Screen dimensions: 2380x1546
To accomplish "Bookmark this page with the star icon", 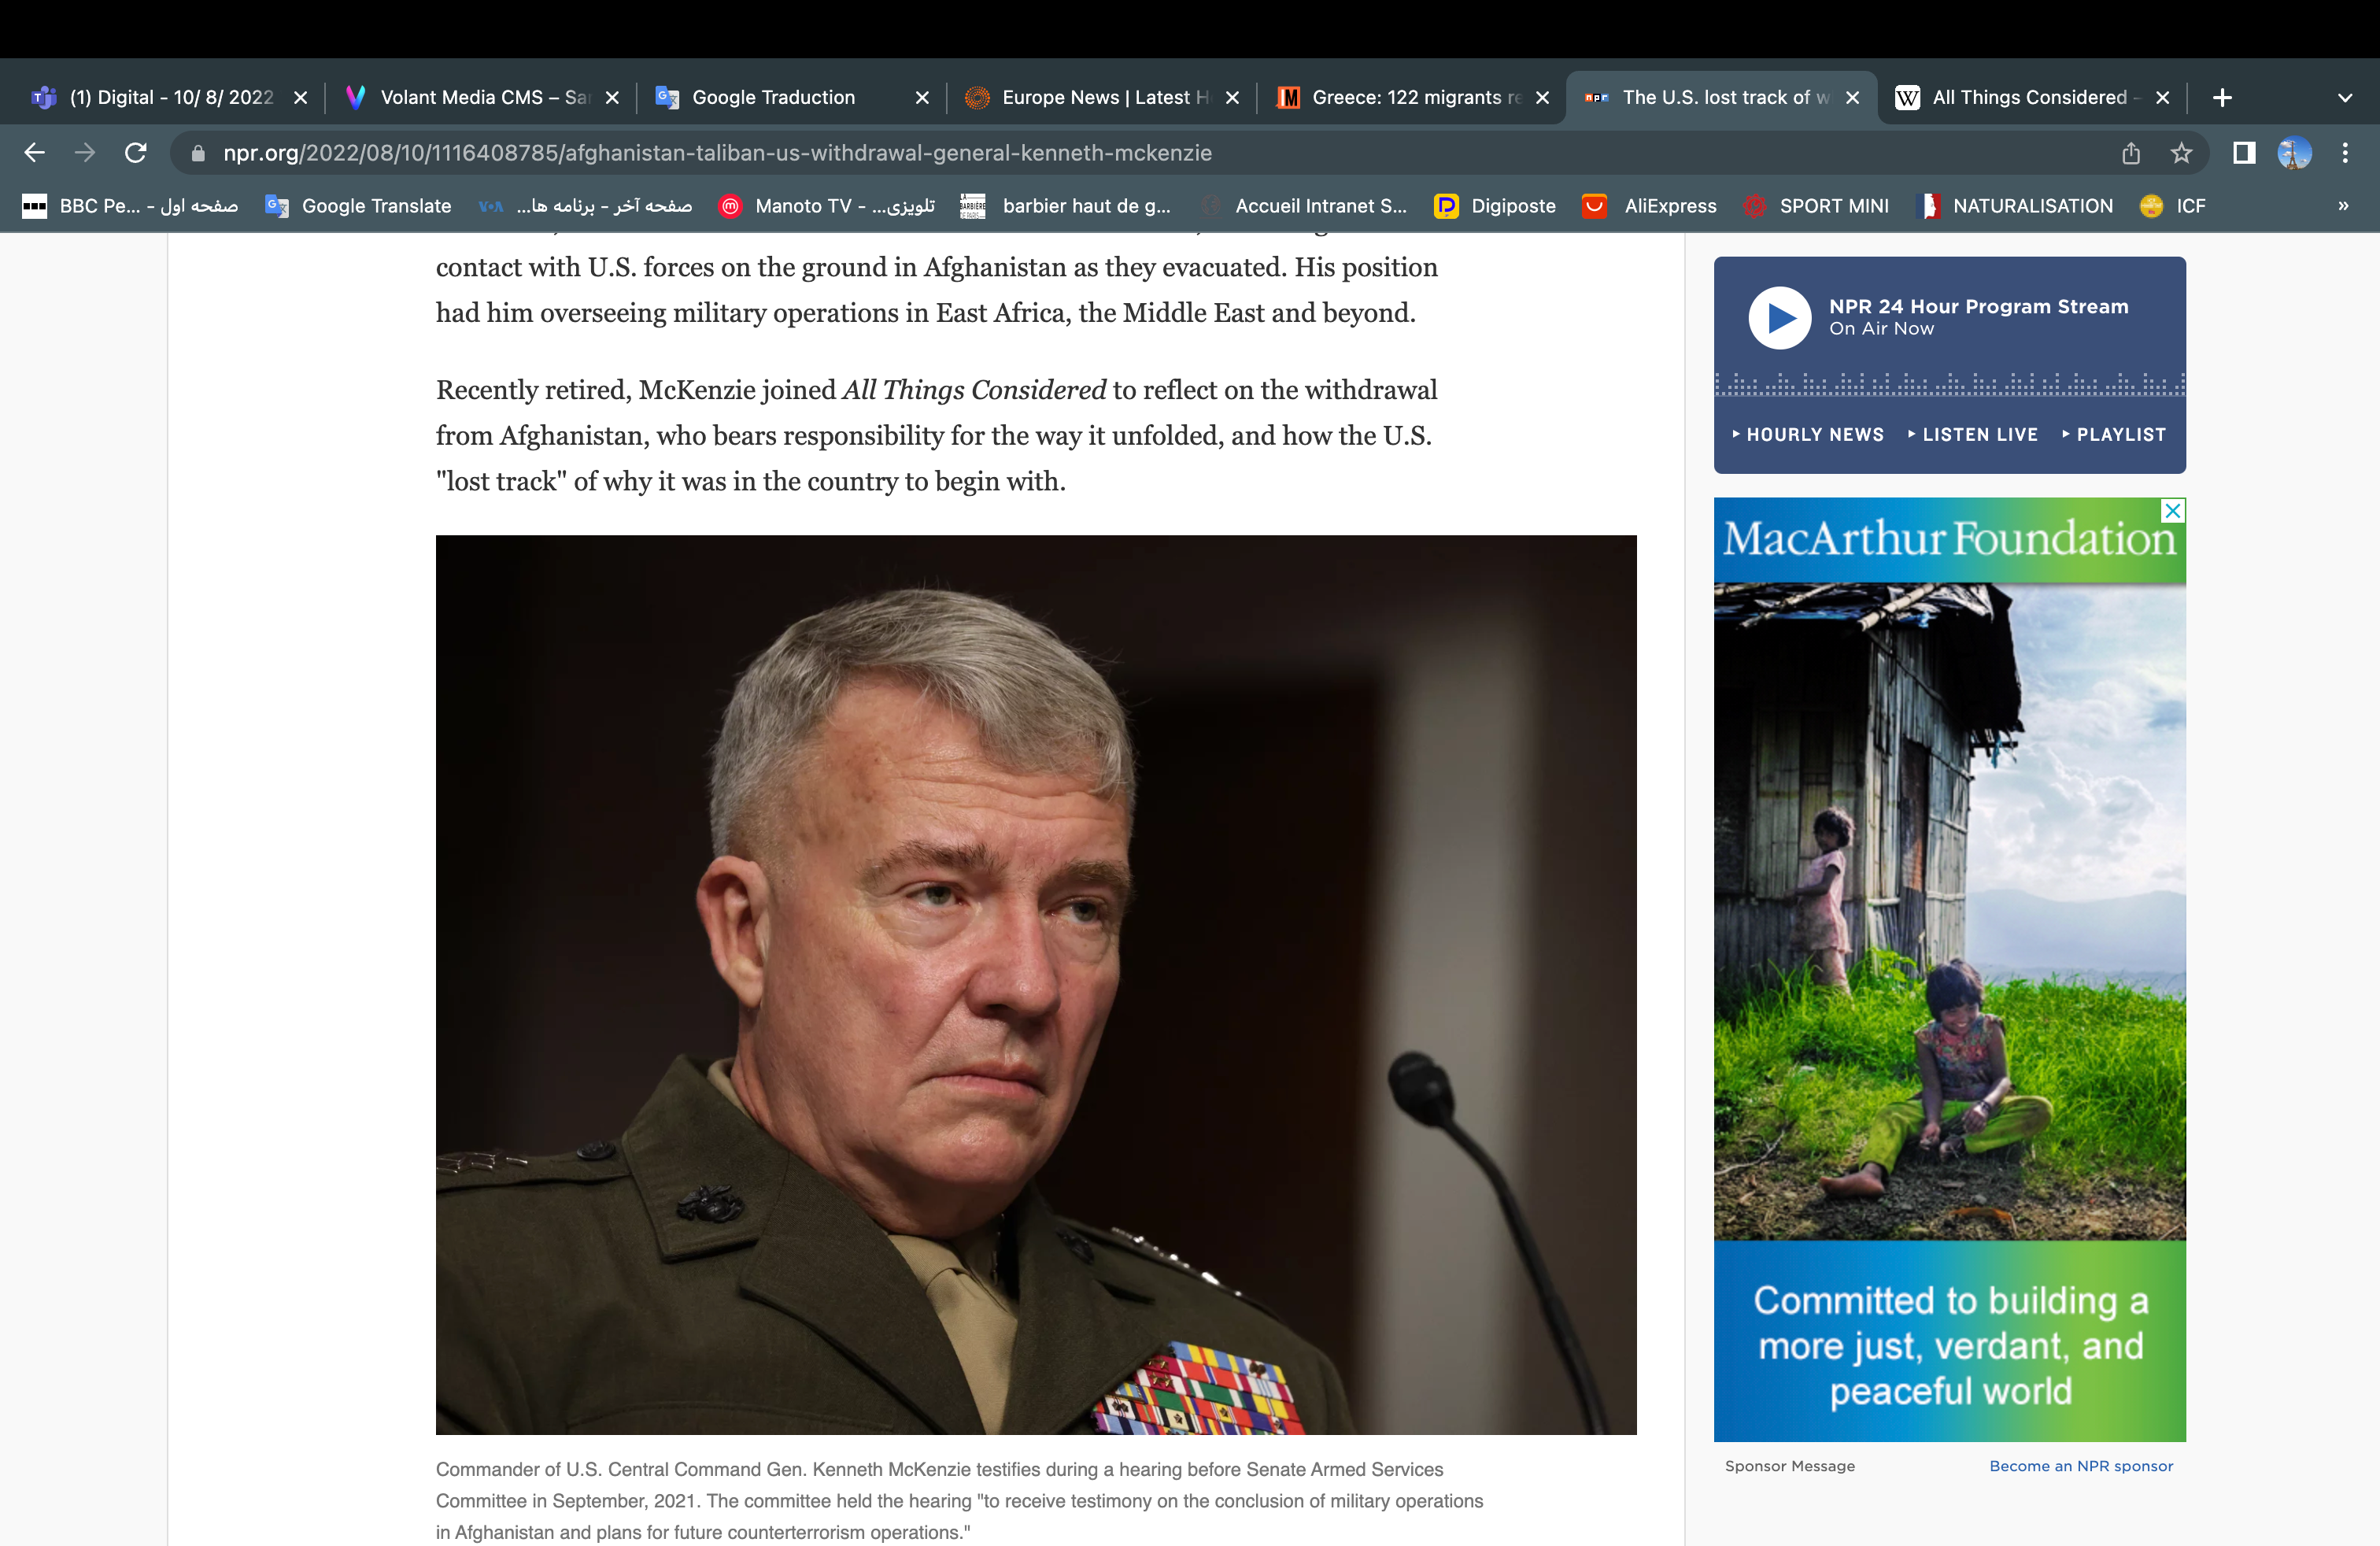I will click(x=2181, y=153).
